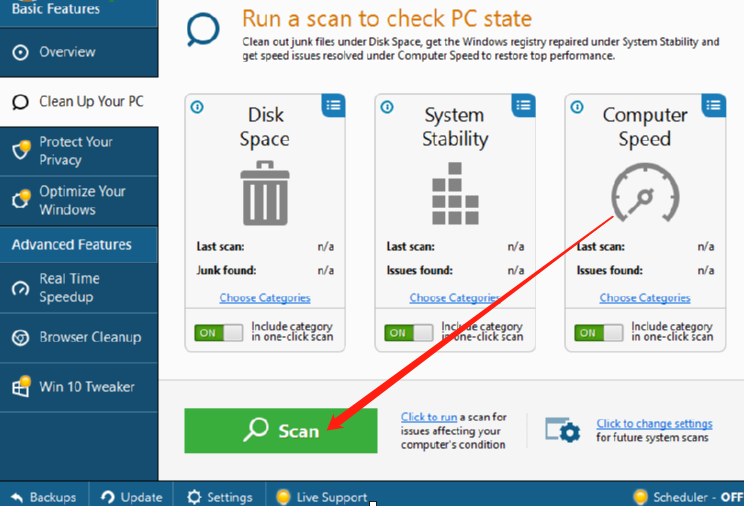Click the 'Junk found:' label in Disk Space

pyautogui.click(x=226, y=271)
